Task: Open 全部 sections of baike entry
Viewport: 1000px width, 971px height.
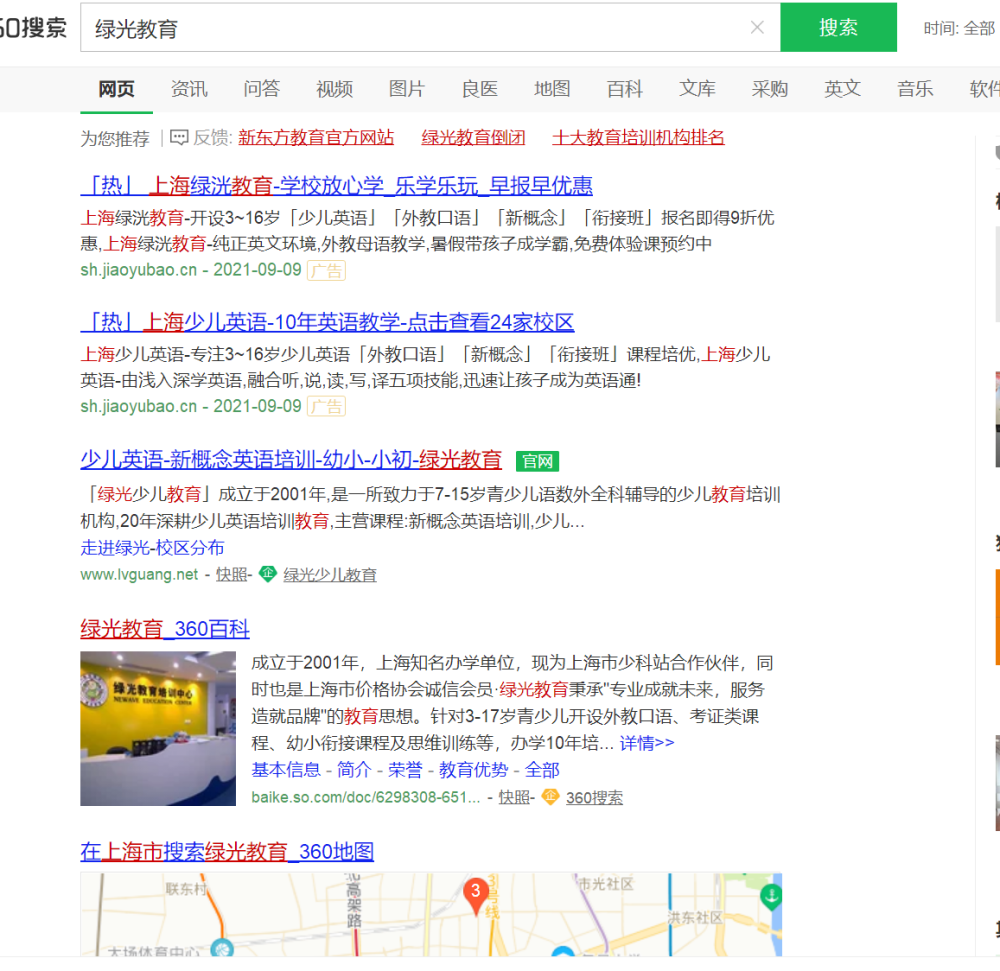Action: [x=541, y=770]
